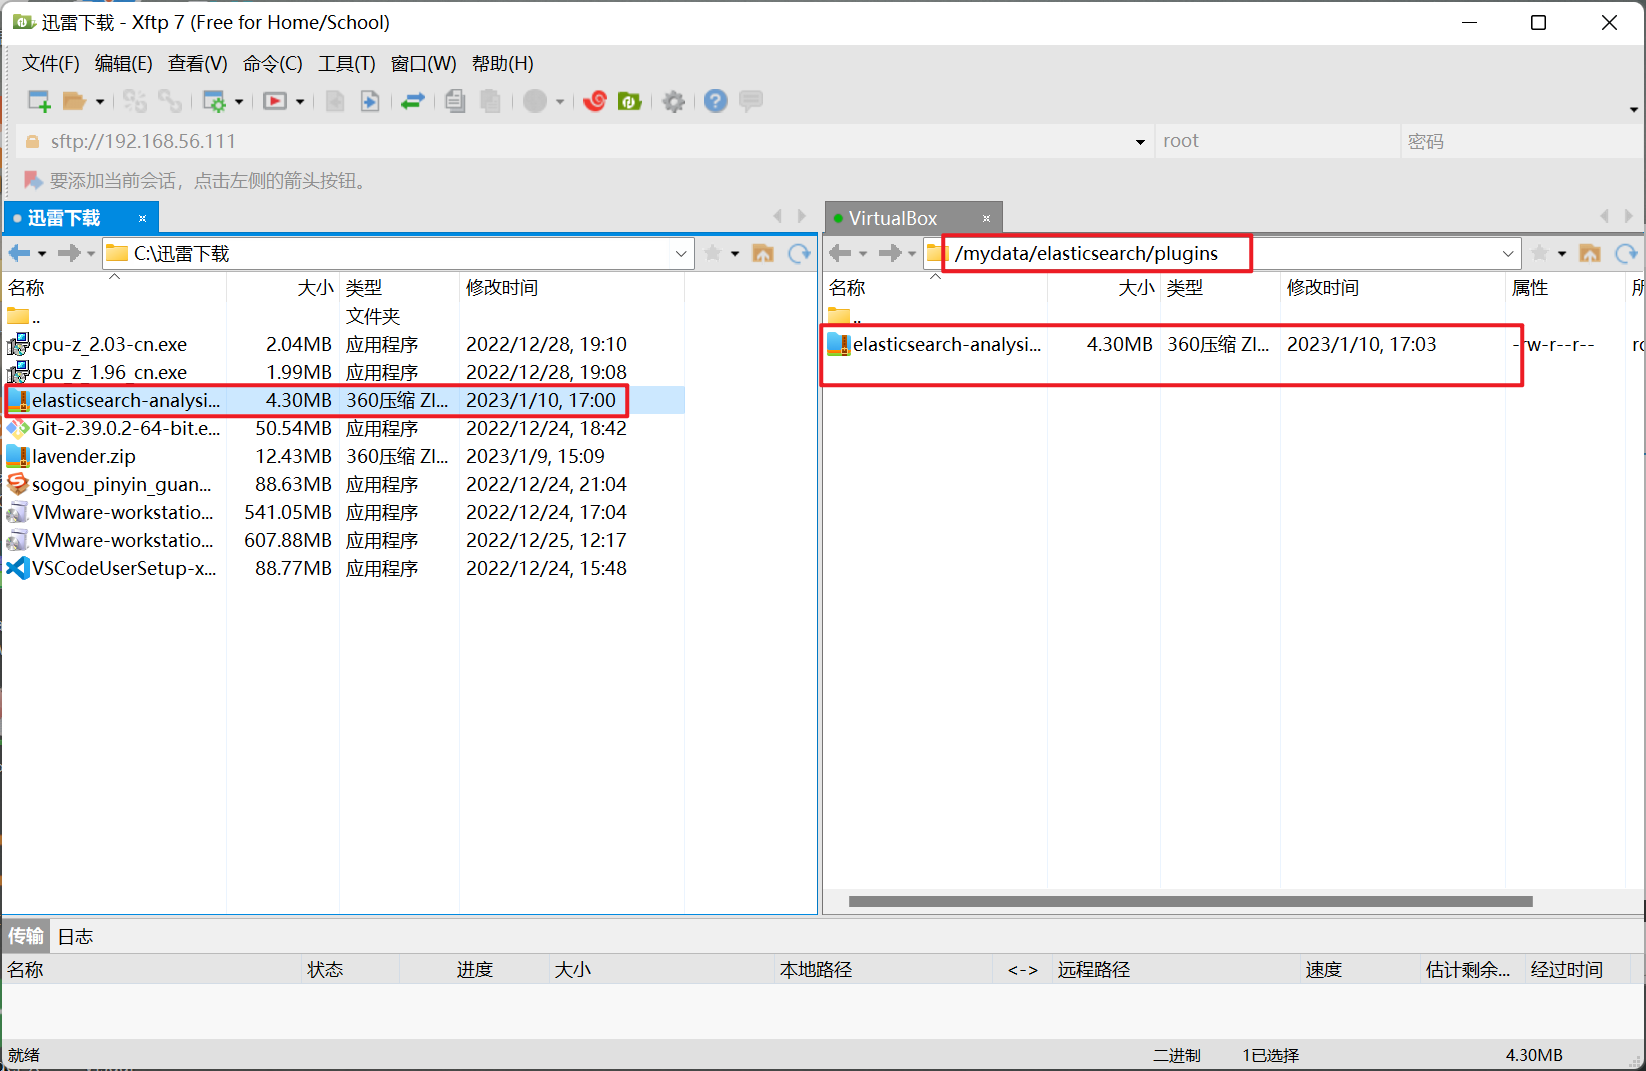Click the add session flag arrow icon
This screenshot has width=1646, height=1071.
(33, 181)
